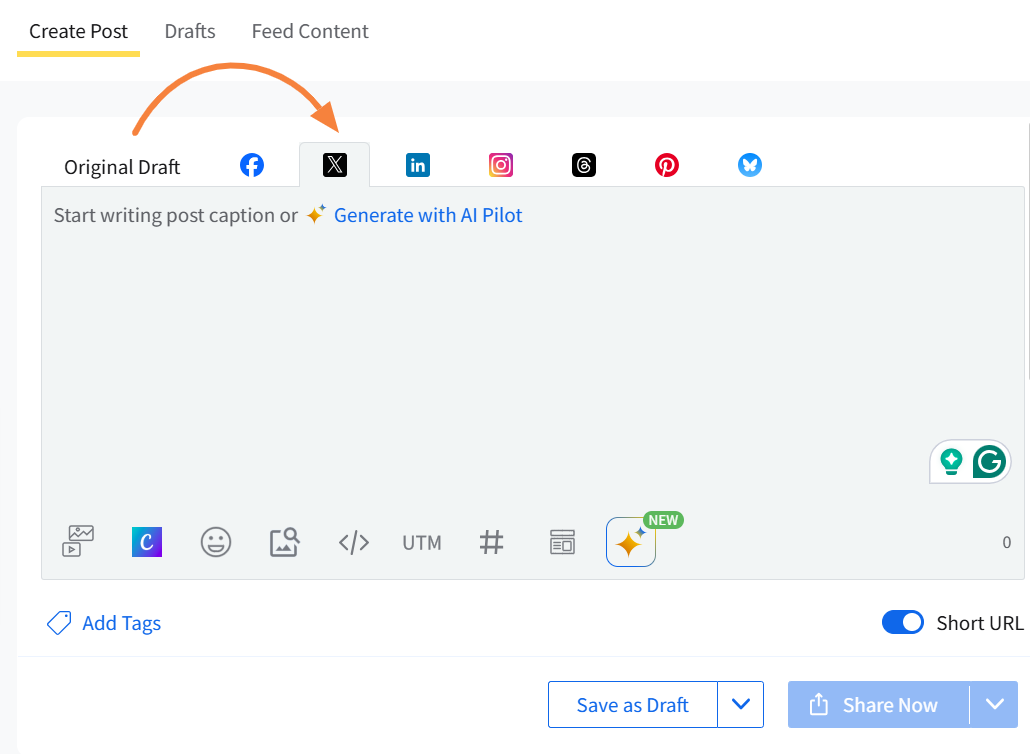Image resolution: width=1030 pixels, height=754 pixels.
Task: Expand the Share Now dropdown arrow
Action: pos(994,705)
